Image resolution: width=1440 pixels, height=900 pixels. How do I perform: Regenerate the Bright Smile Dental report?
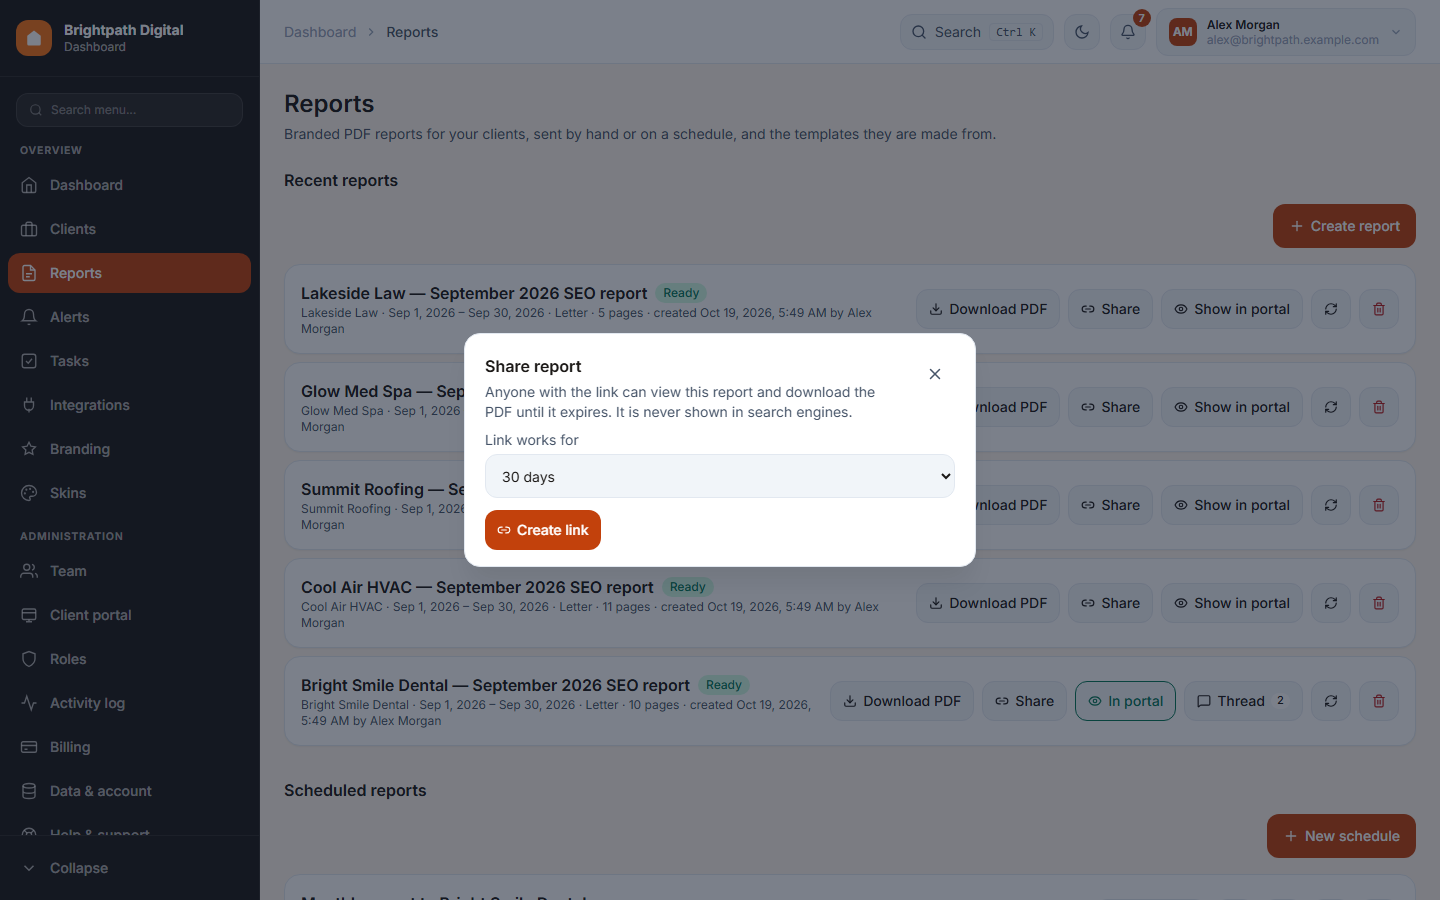(x=1331, y=701)
